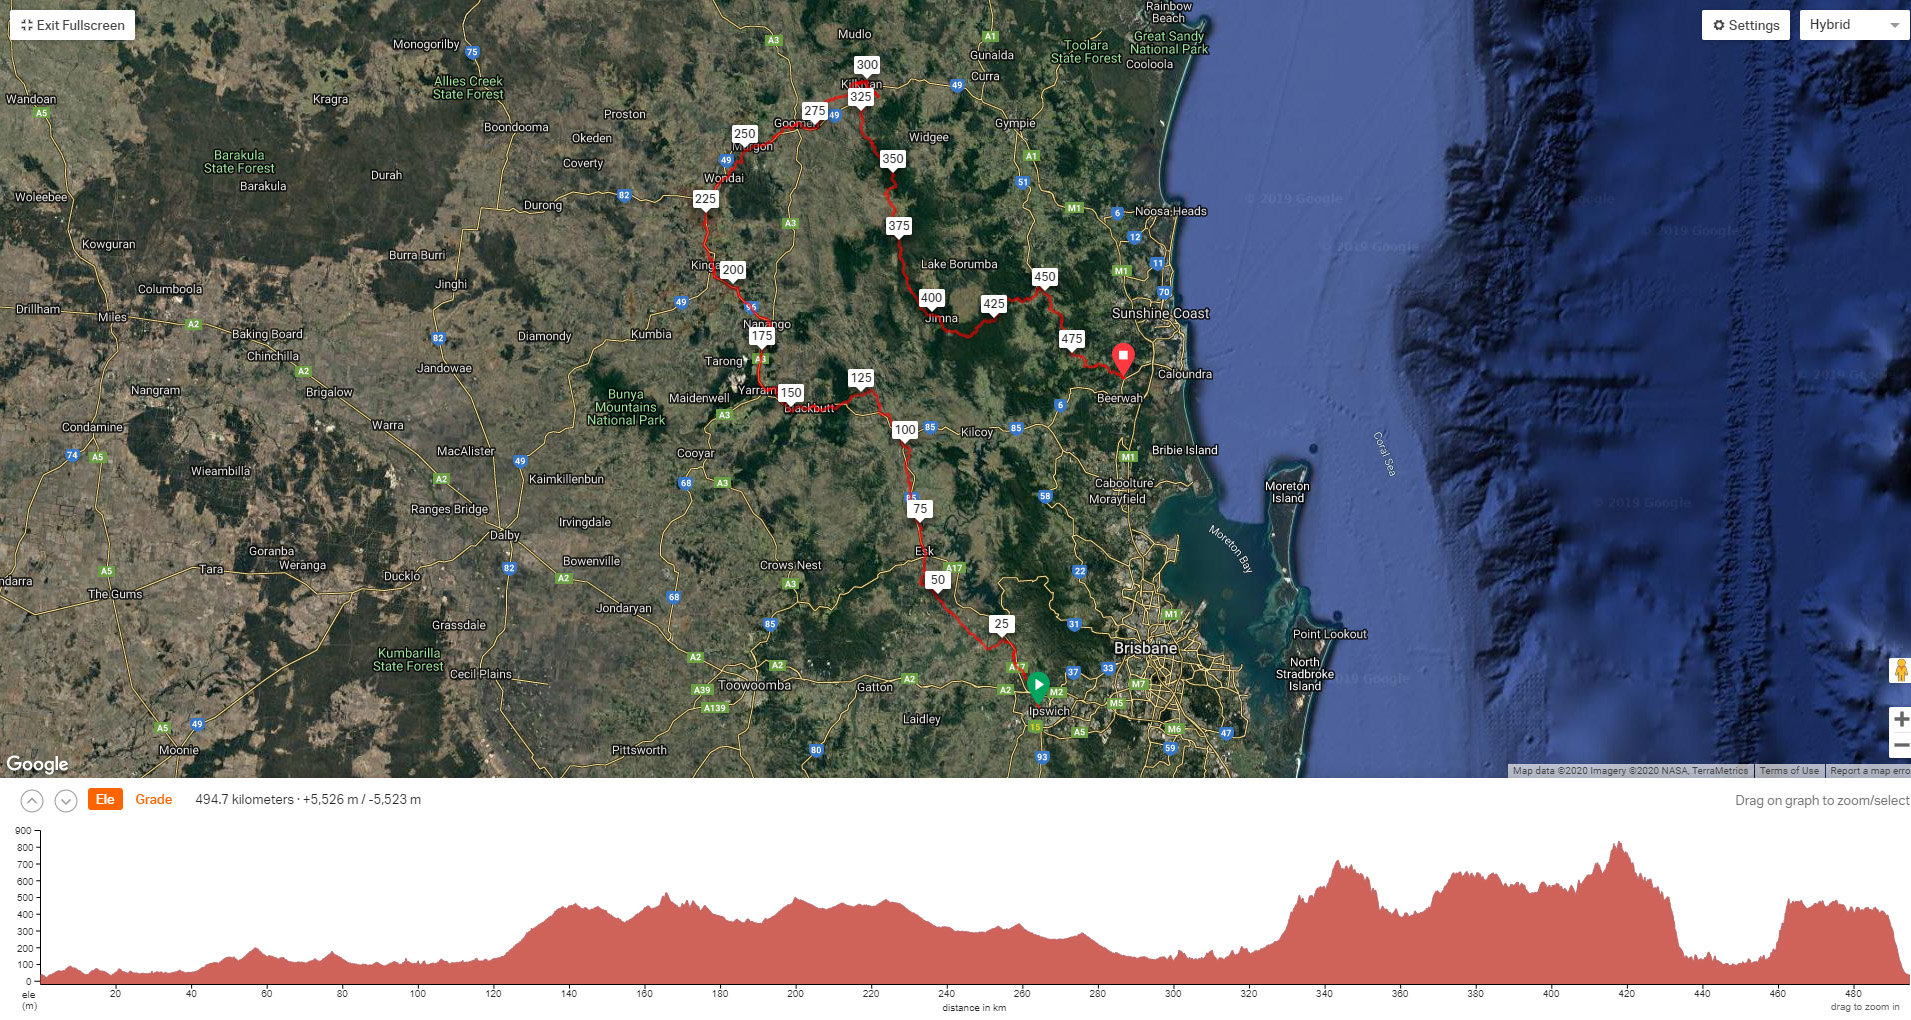Click the map zoom in plus button
This screenshot has height=1020, width=1911.
1900,719
